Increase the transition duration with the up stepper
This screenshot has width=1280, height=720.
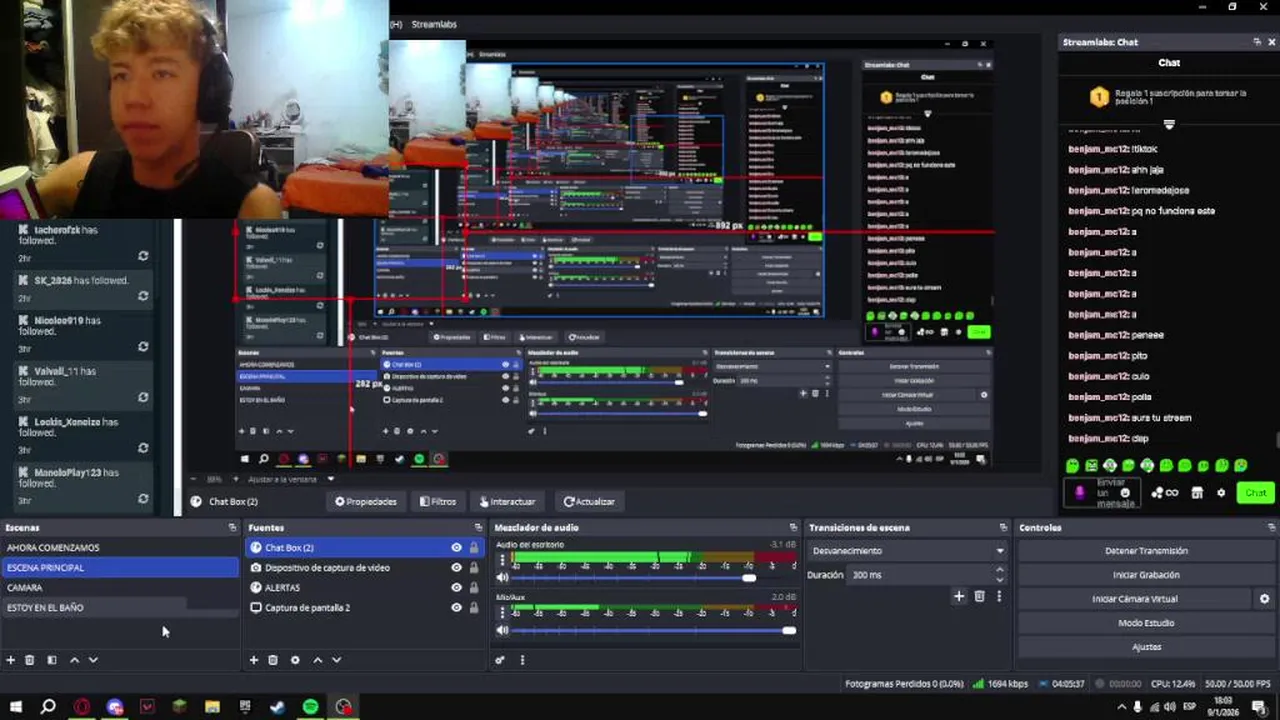[1000, 570]
